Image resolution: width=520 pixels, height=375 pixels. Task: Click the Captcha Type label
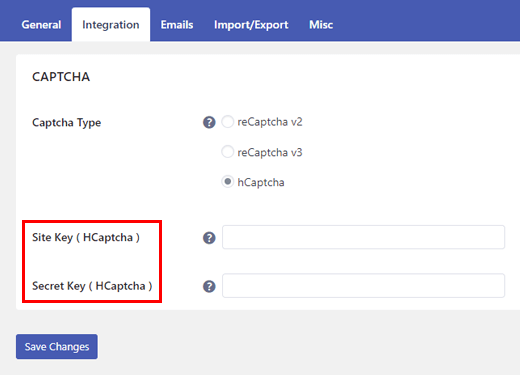[x=66, y=123]
